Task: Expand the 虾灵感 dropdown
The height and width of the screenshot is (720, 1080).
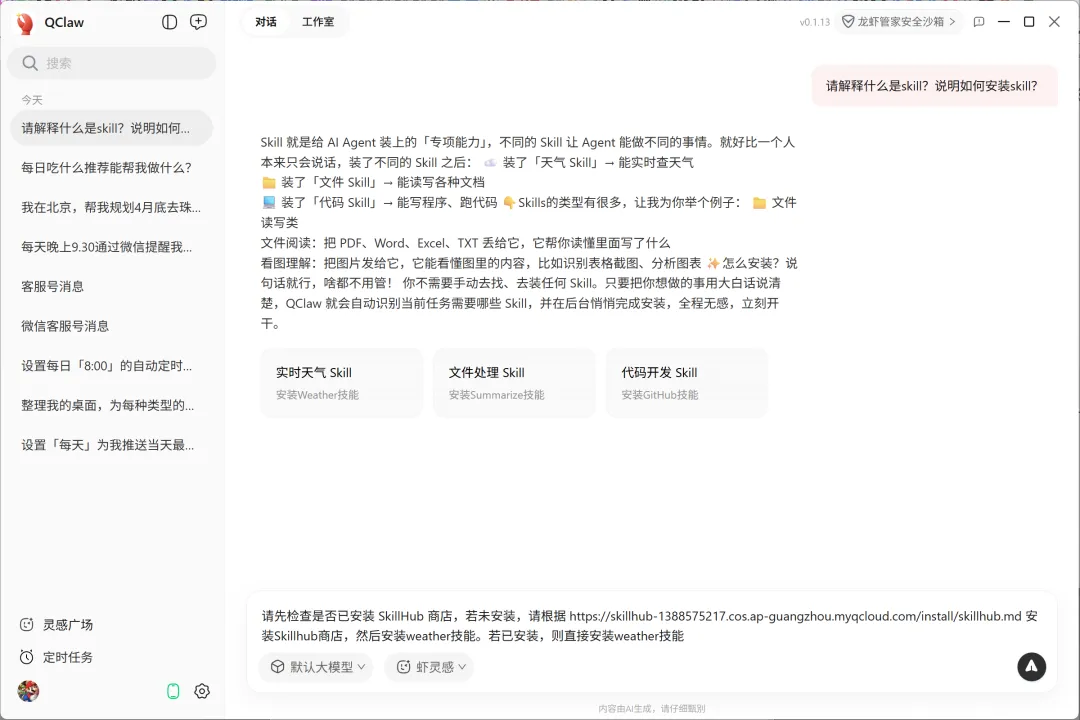Action: [x=430, y=667]
